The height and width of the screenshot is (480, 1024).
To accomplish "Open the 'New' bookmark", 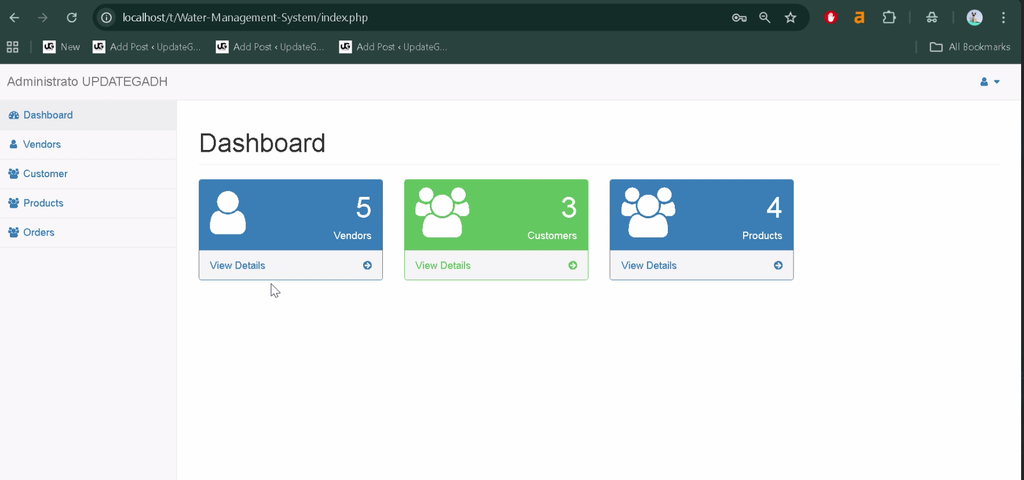I will (61, 47).
